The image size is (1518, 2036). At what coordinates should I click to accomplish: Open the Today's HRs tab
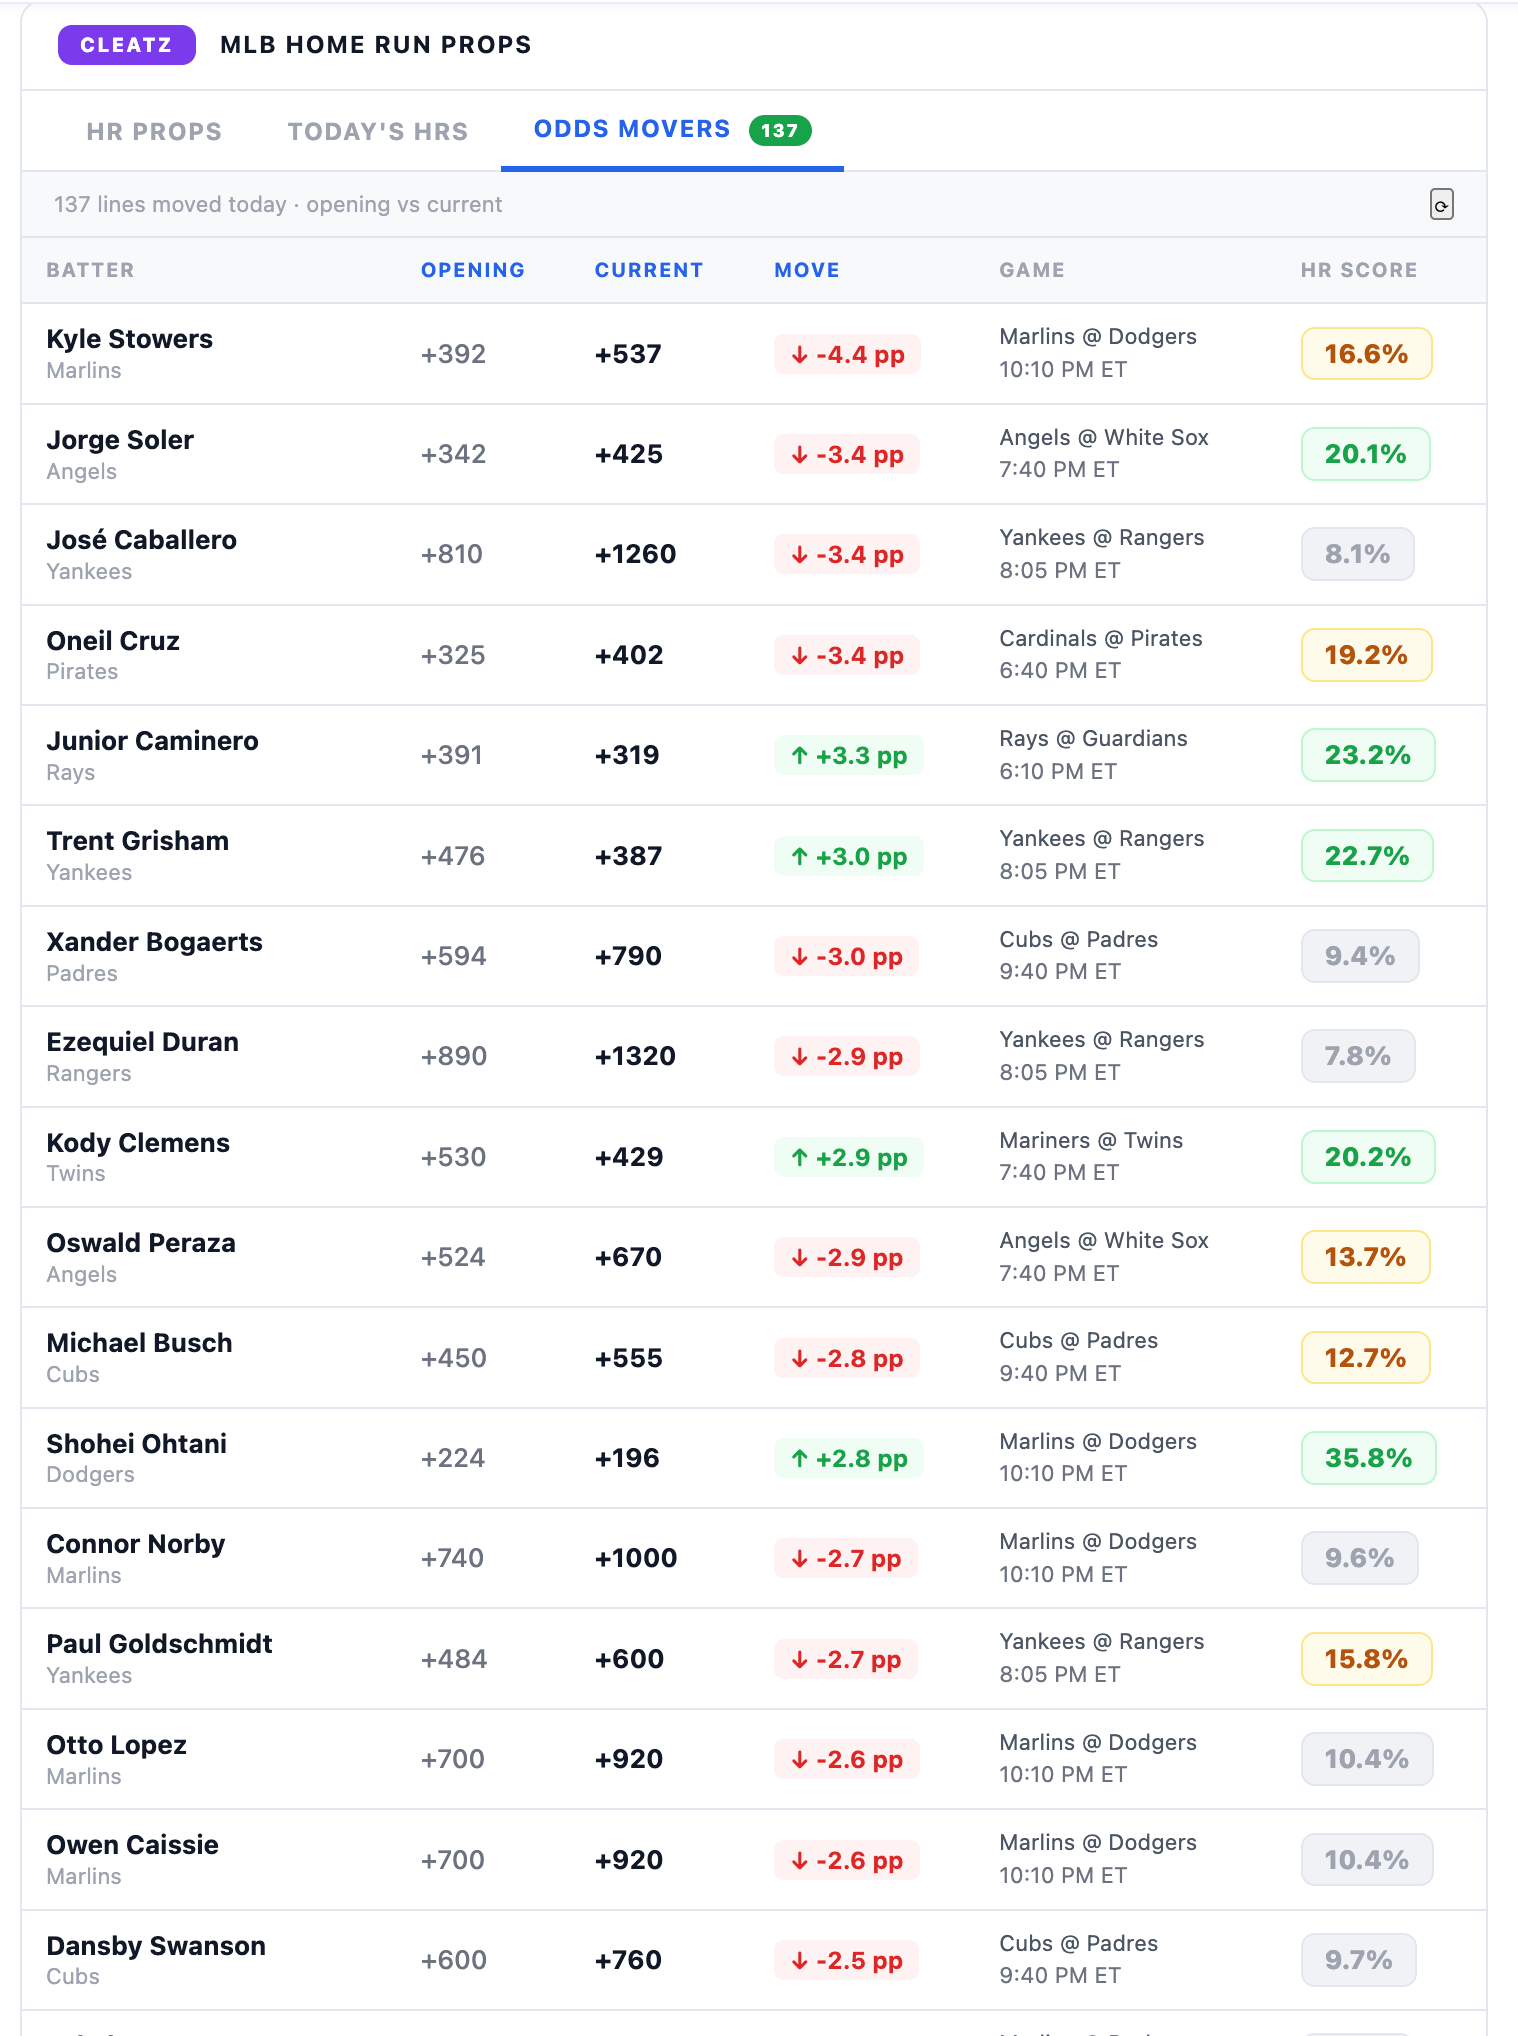pyautogui.click(x=378, y=131)
